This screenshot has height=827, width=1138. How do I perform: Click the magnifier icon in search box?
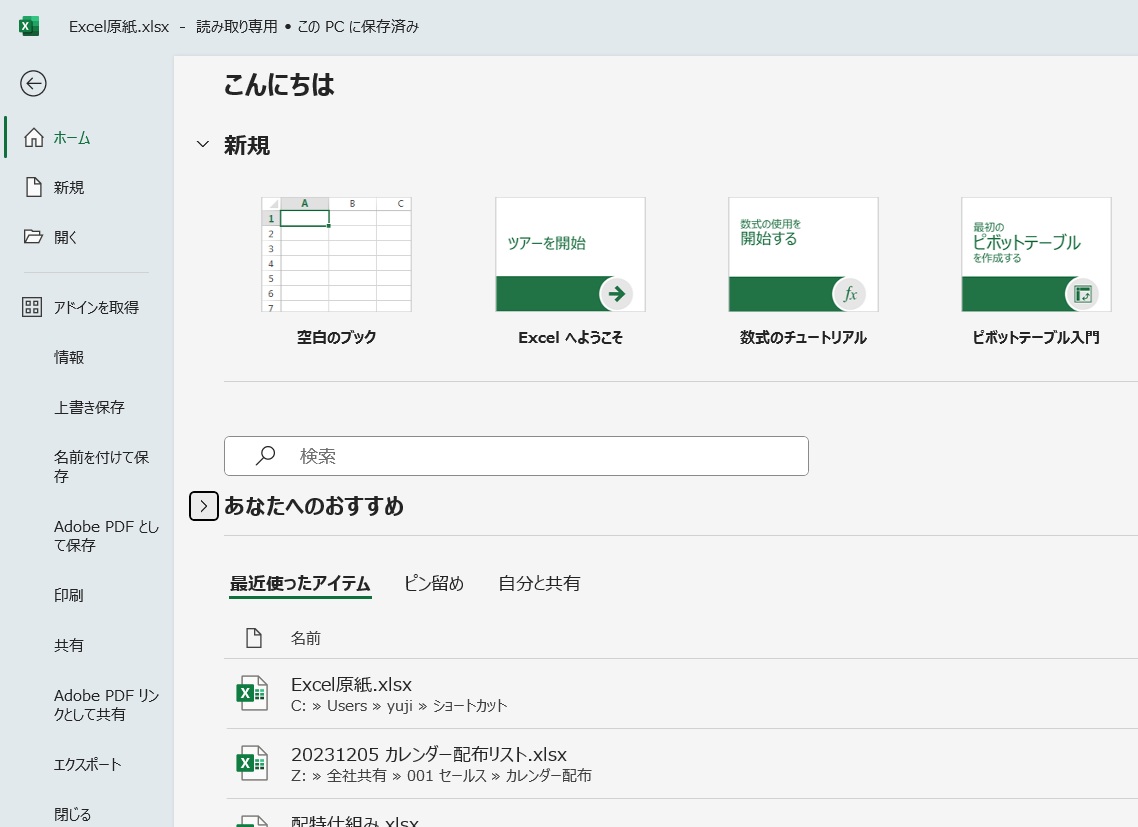pos(266,455)
